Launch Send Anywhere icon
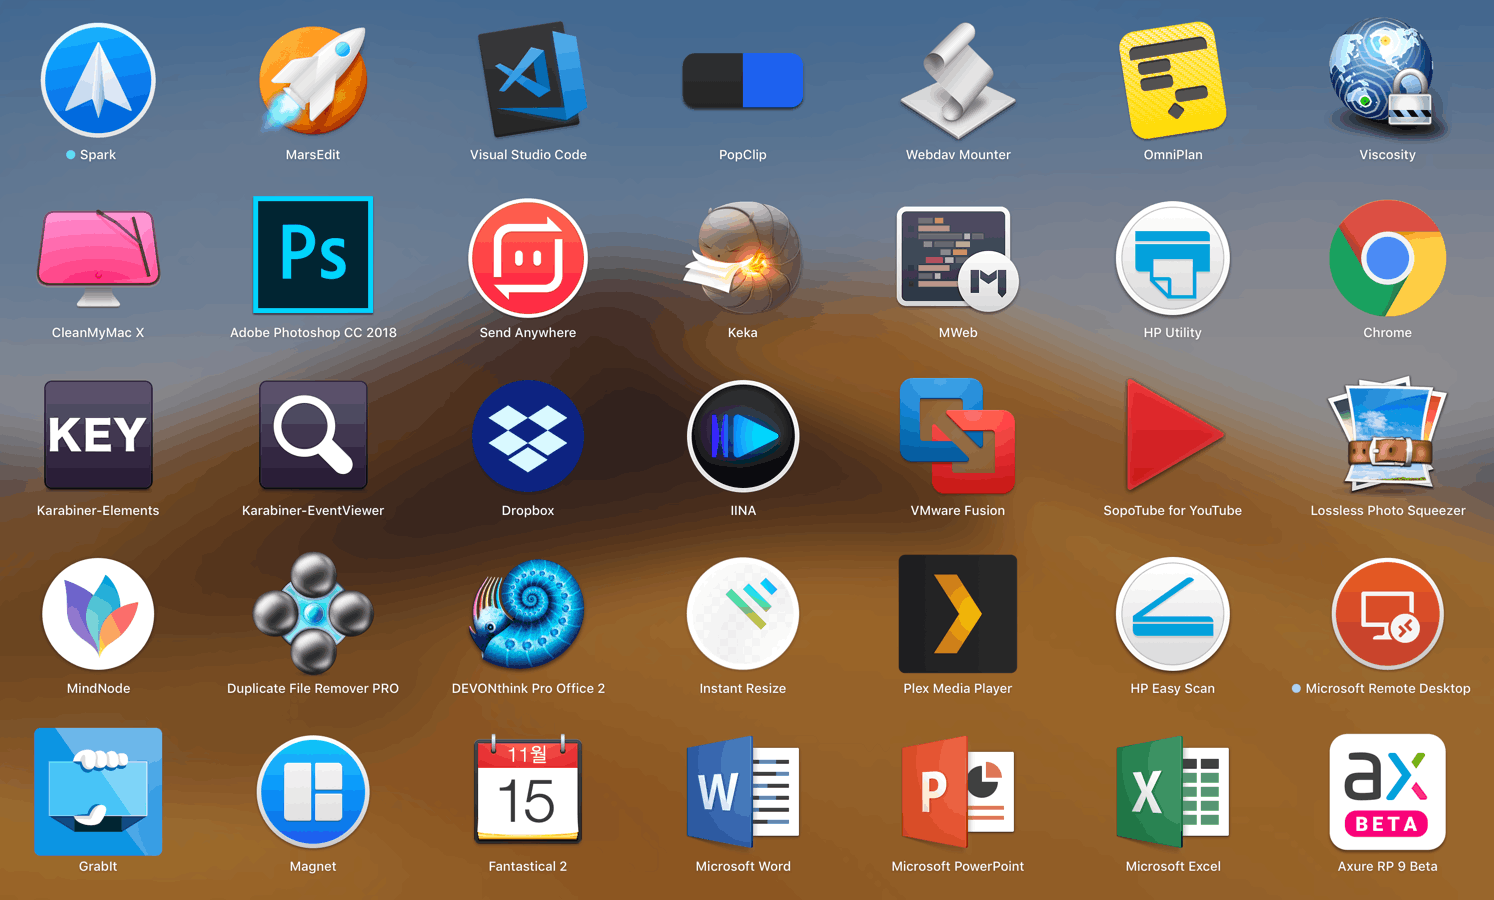Image resolution: width=1494 pixels, height=900 pixels. pyautogui.click(x=528, y=258)
